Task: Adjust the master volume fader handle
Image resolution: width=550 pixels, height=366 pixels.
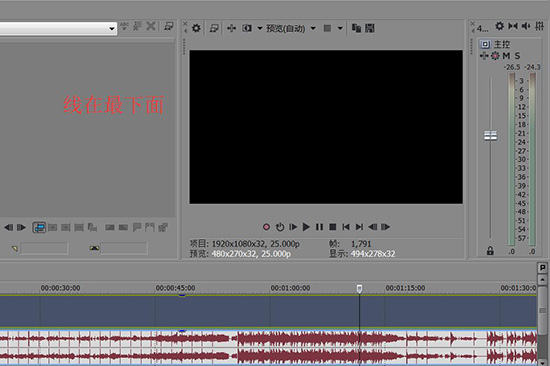Action: [x=490, y=135]
